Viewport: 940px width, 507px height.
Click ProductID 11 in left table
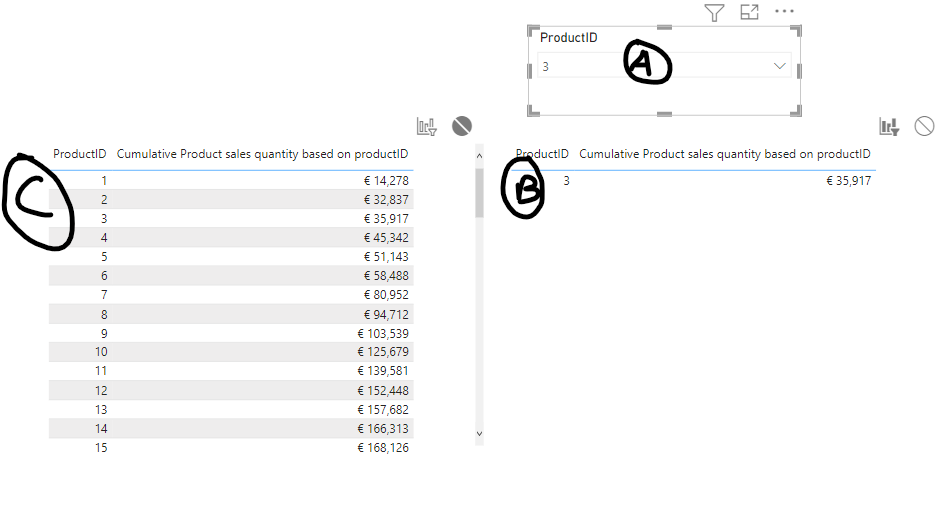coord(101,371)
